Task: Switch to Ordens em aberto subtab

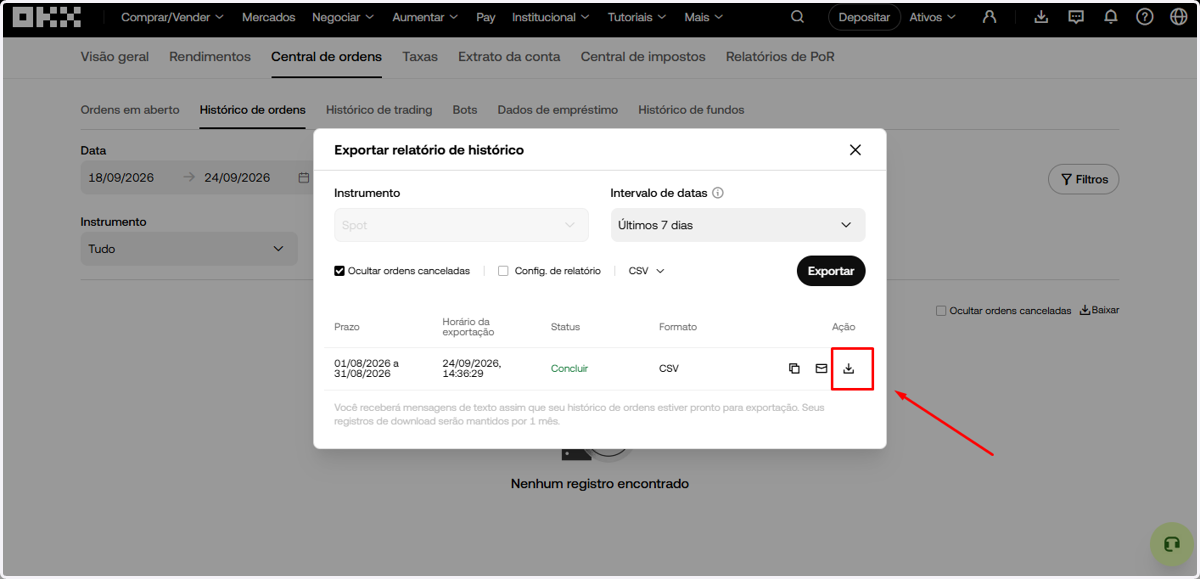Action: tap(130, 110)
